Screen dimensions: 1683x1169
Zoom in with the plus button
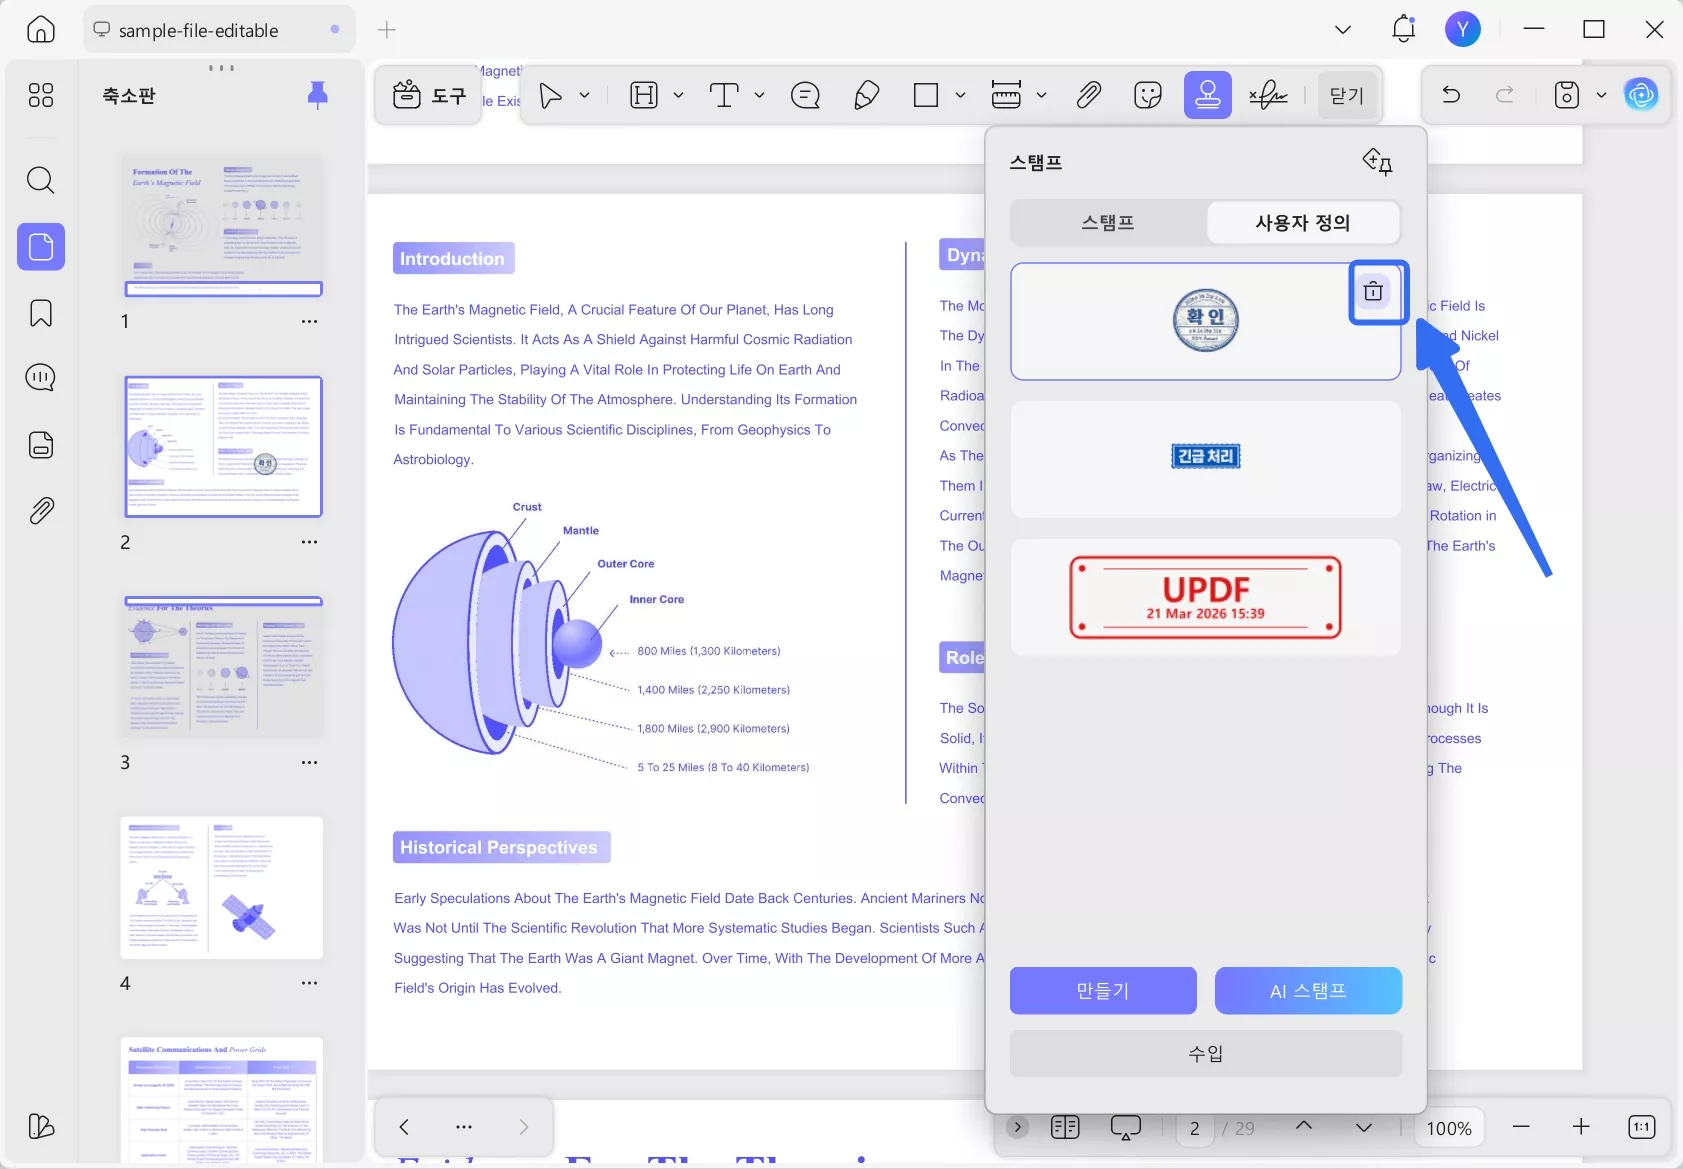coord(1581,1127)
